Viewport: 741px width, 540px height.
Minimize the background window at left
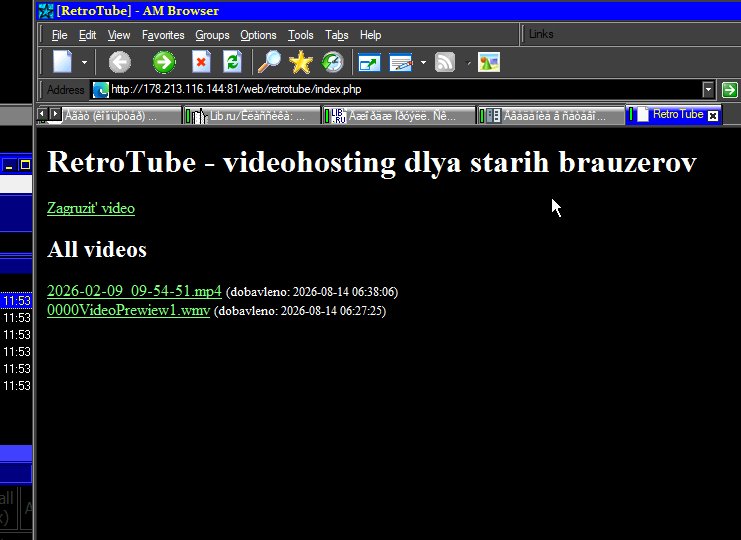pyautogui.click(x=9, y=165)
